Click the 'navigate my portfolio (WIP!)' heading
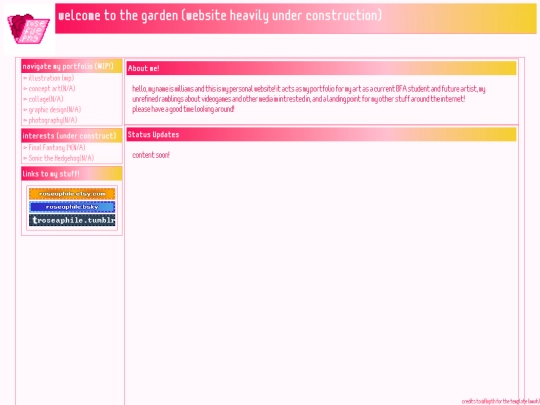This screenshot has height=405, width=540. 68,66
